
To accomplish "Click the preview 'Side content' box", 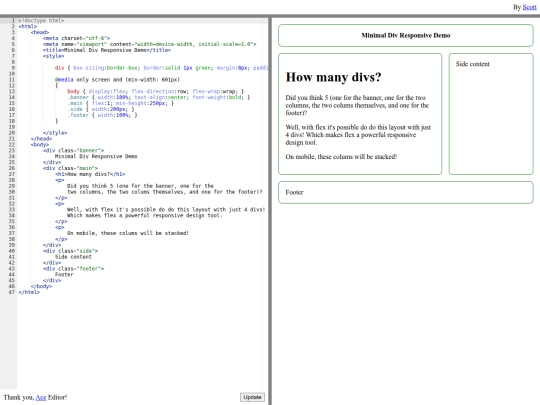I will click(x=491, y=114).
